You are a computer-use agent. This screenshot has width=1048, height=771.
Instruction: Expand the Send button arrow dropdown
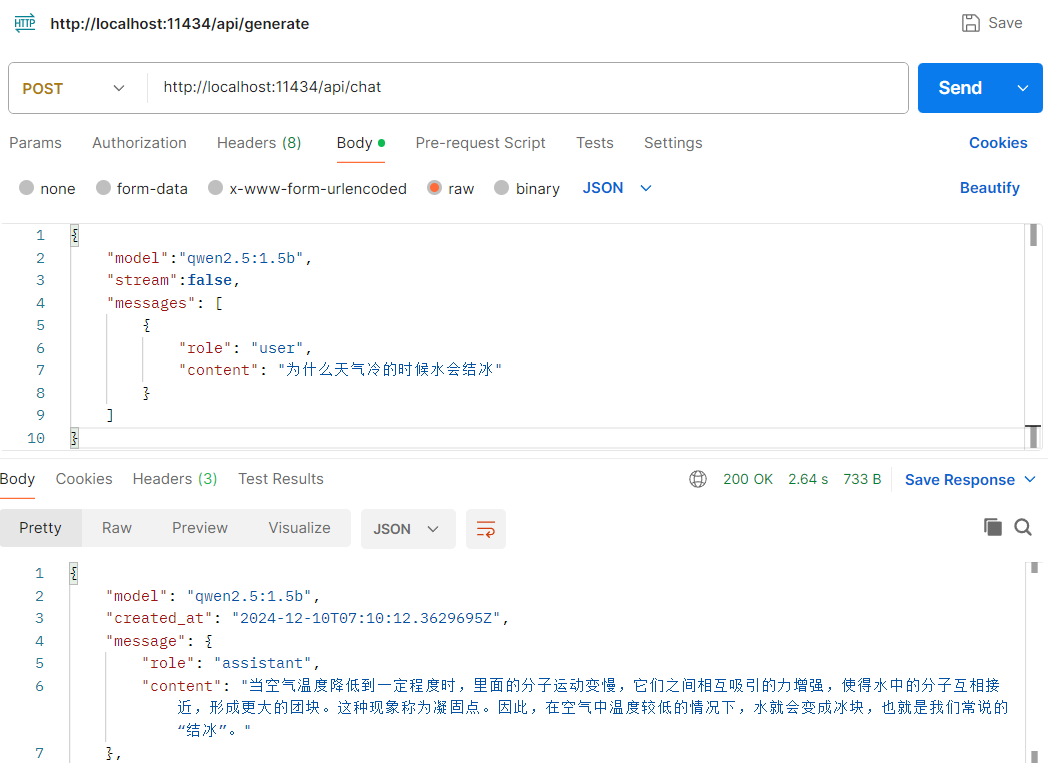point(1023,88)
